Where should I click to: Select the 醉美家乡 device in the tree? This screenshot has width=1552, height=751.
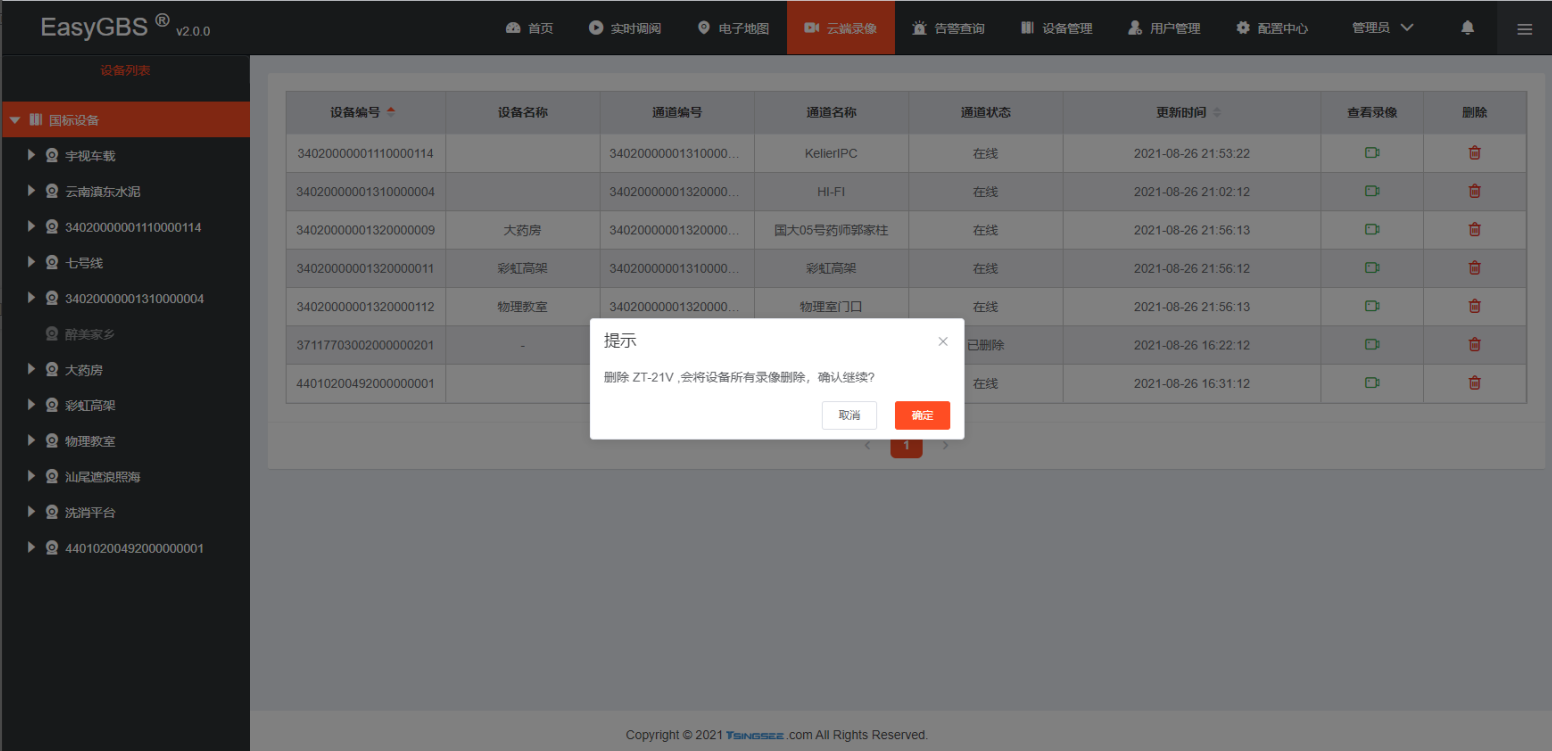tap(89, 334)
